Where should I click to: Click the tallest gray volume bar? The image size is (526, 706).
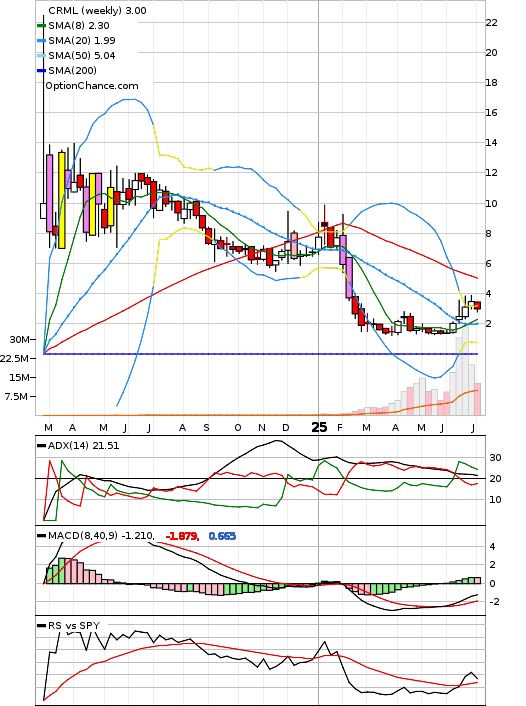click(x=466, y=369)
